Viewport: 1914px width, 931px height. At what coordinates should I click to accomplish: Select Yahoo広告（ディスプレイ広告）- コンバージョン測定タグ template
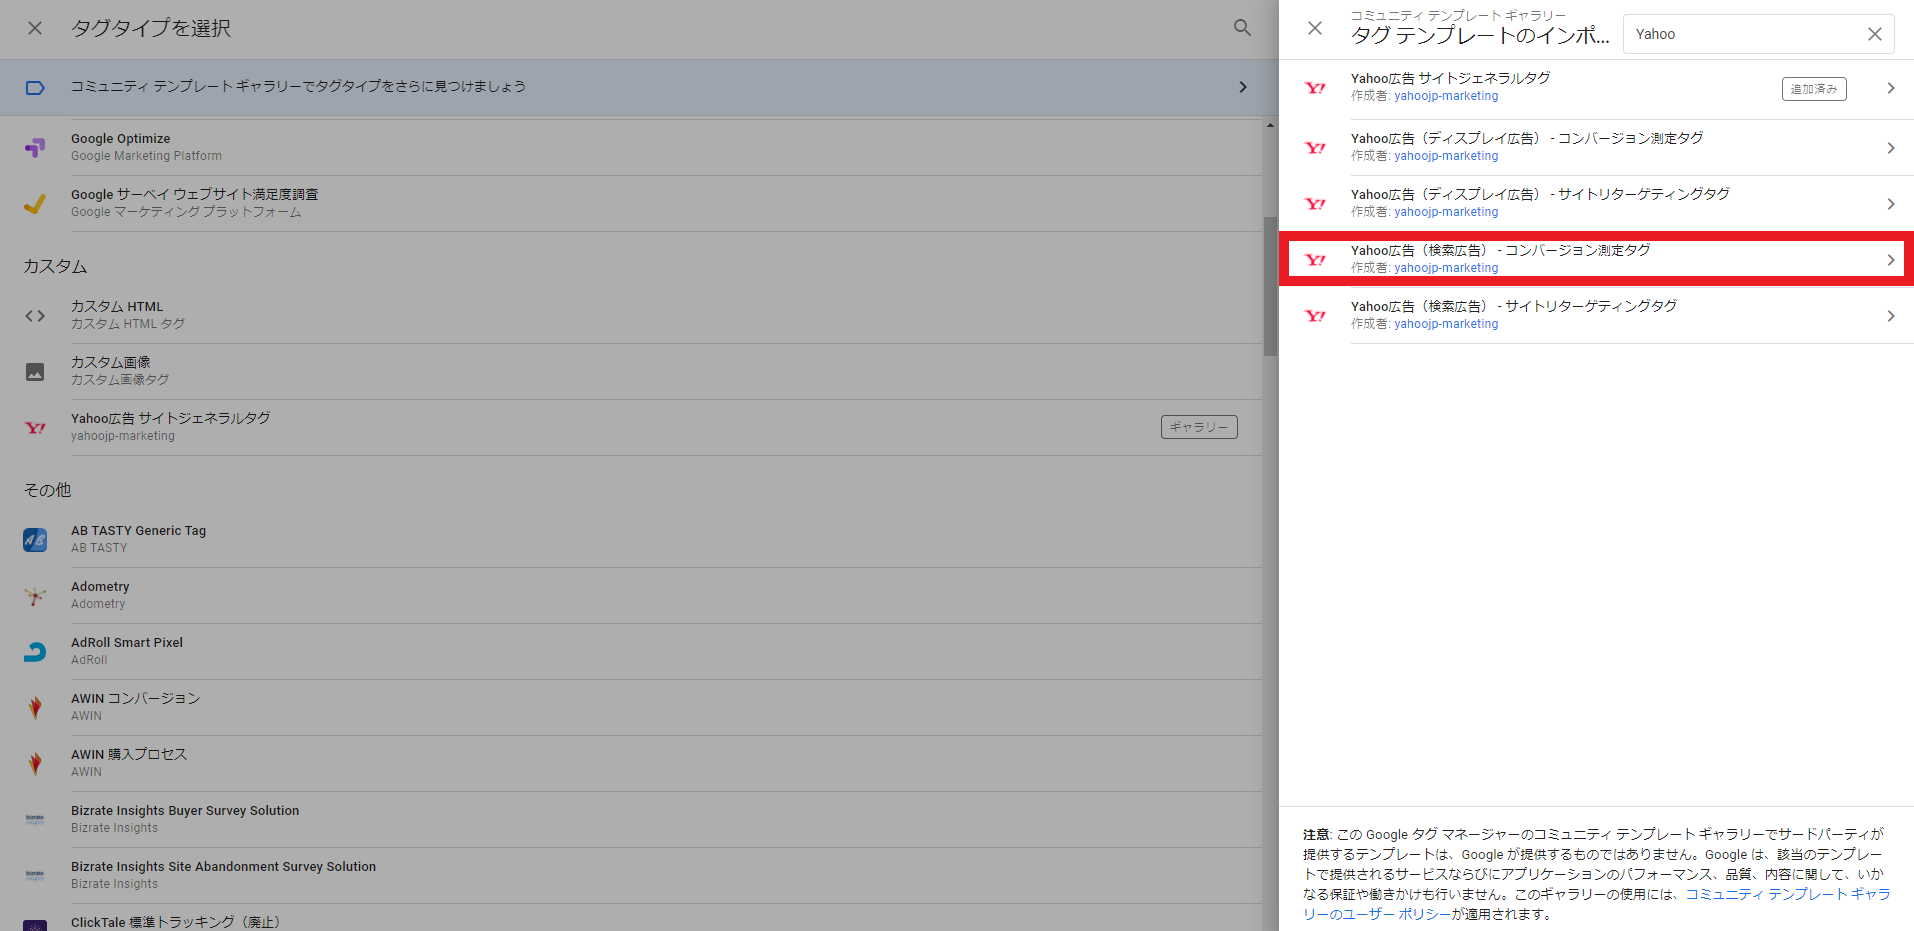click(x=1596, y=148)
